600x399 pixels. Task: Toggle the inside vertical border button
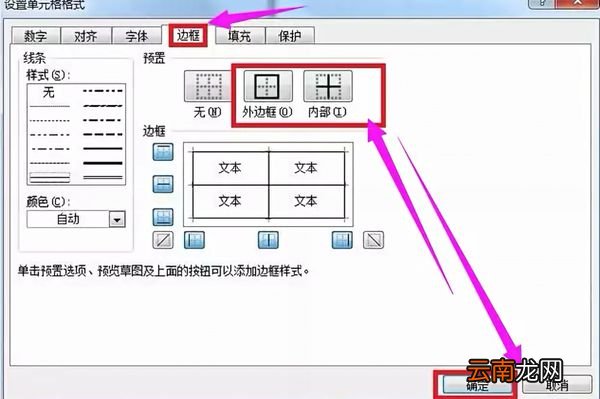(268, 240)
